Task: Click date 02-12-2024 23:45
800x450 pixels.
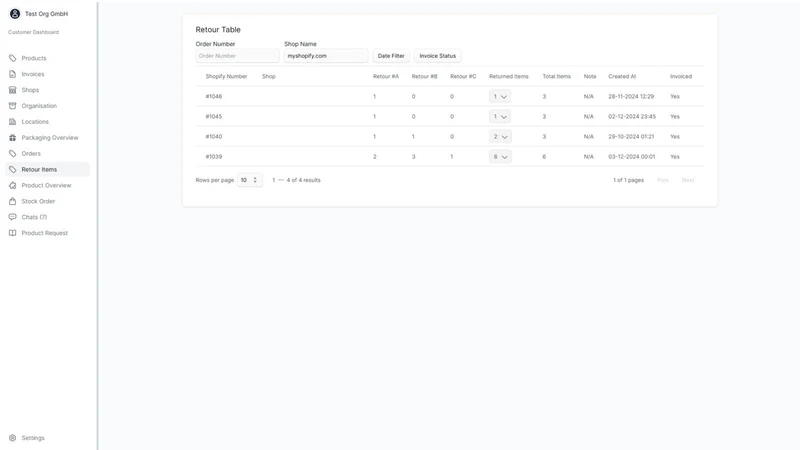Action: tap(632, 116)
